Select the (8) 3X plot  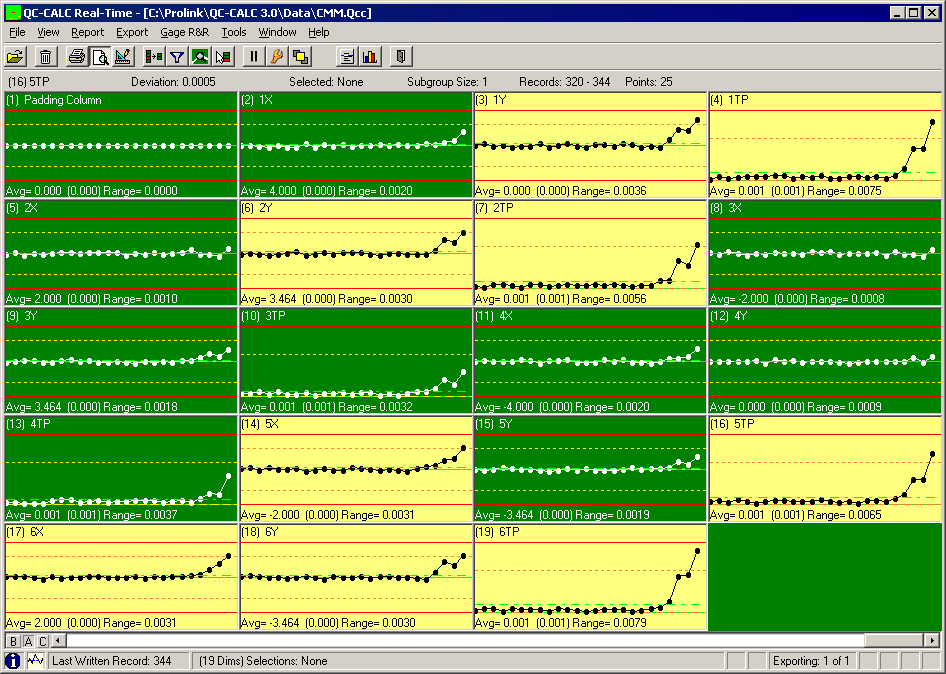(x=825, y=253)
